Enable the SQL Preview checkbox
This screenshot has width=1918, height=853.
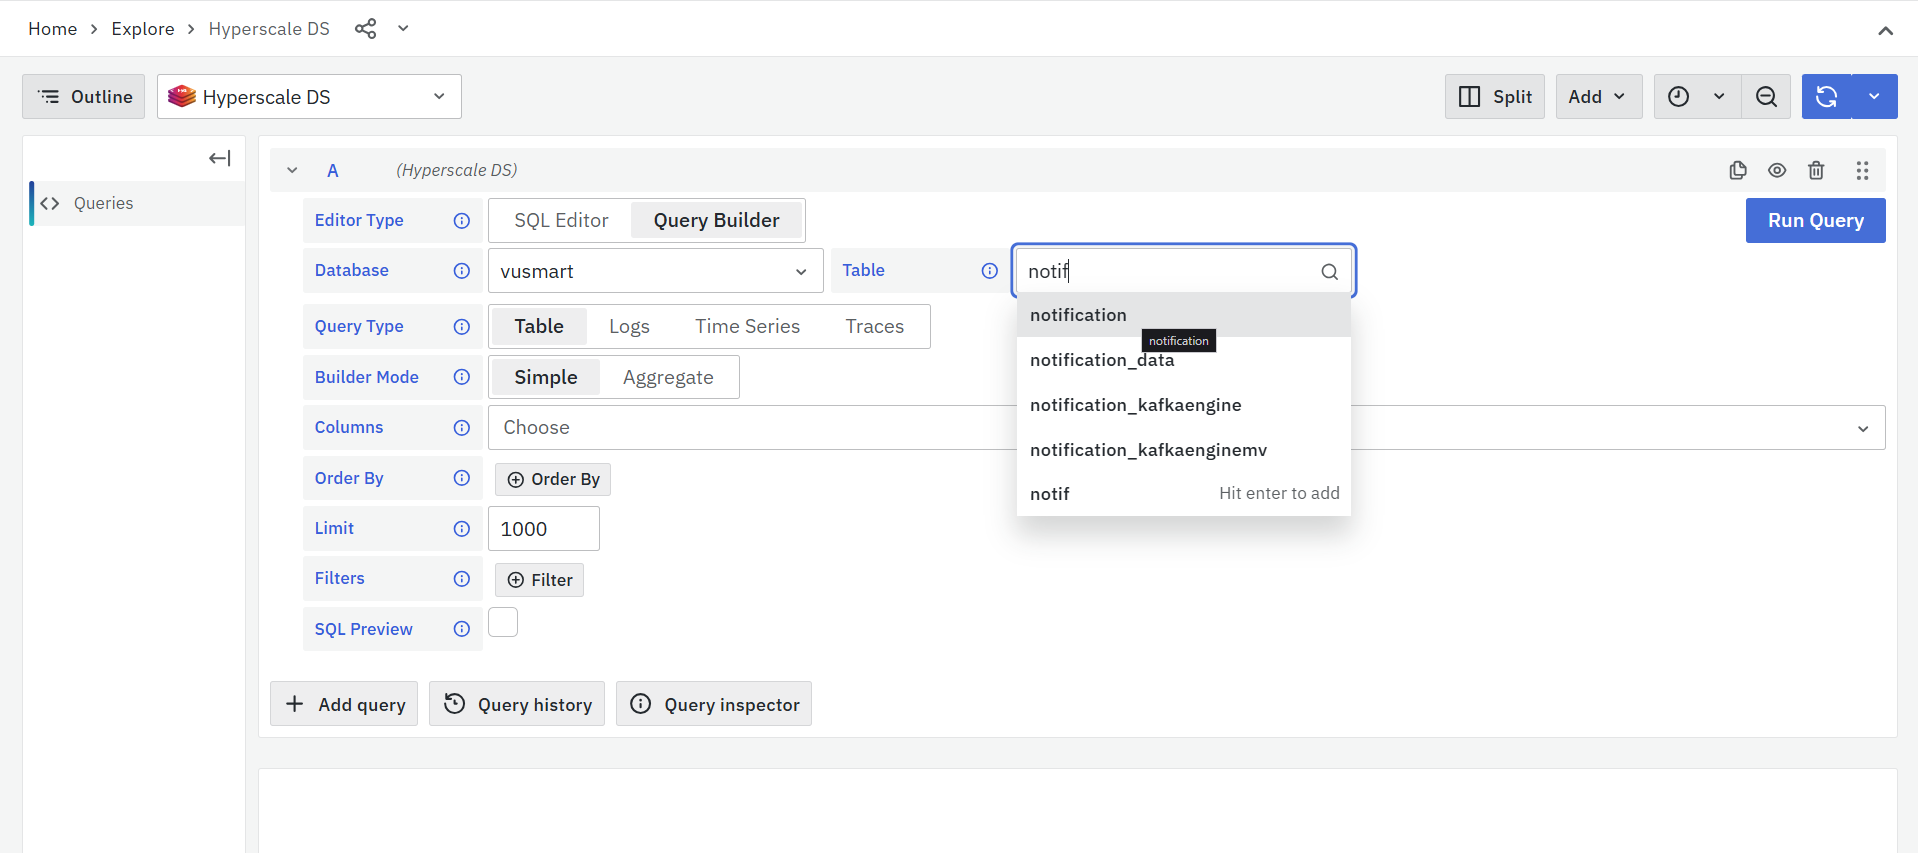pyautogui.click(x=503, y=622)
